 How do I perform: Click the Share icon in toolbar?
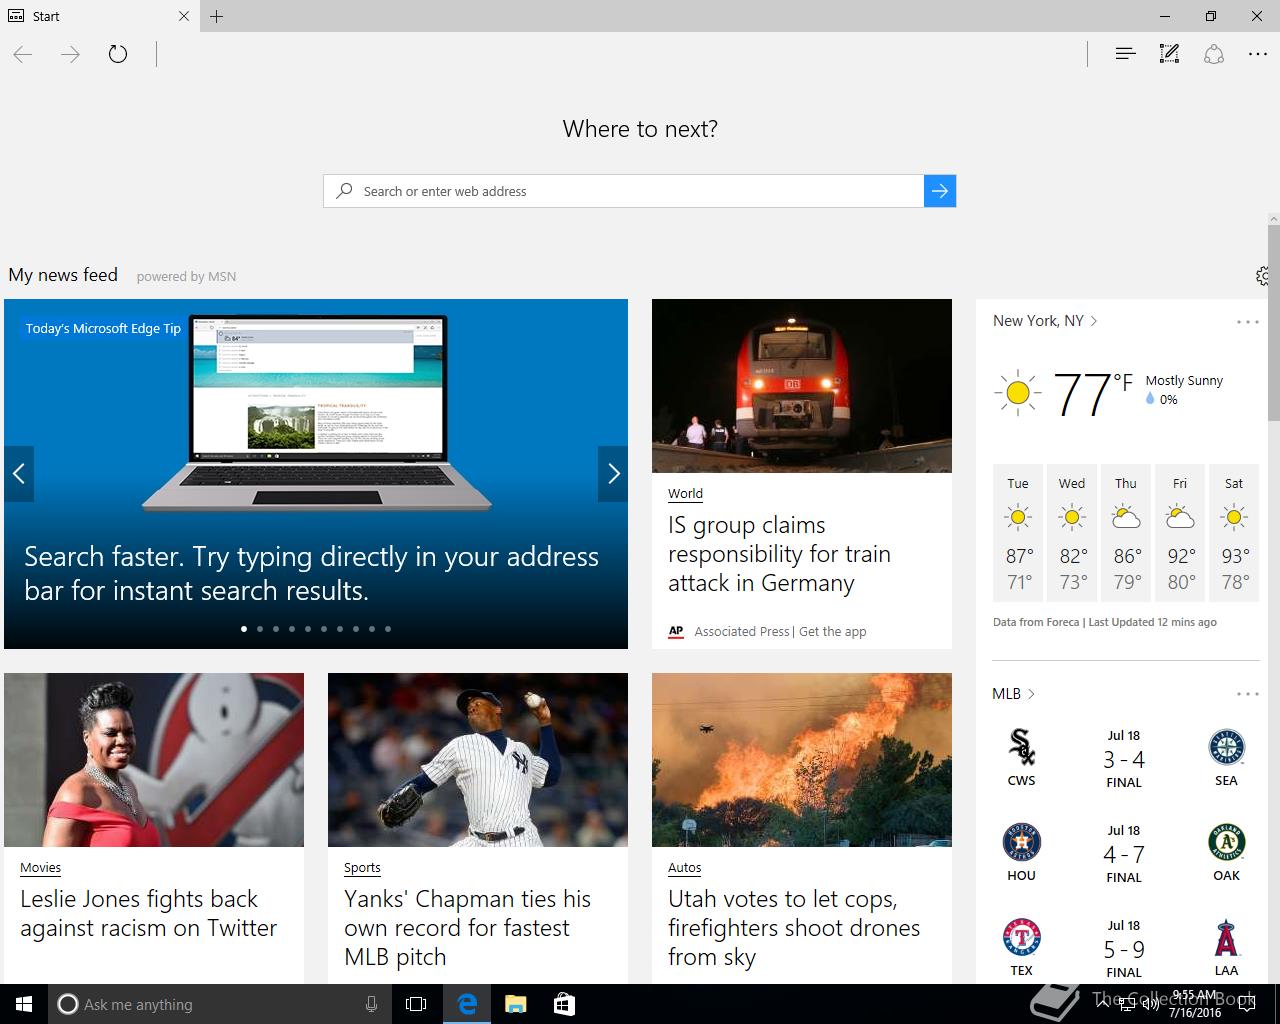point(1214,54)
